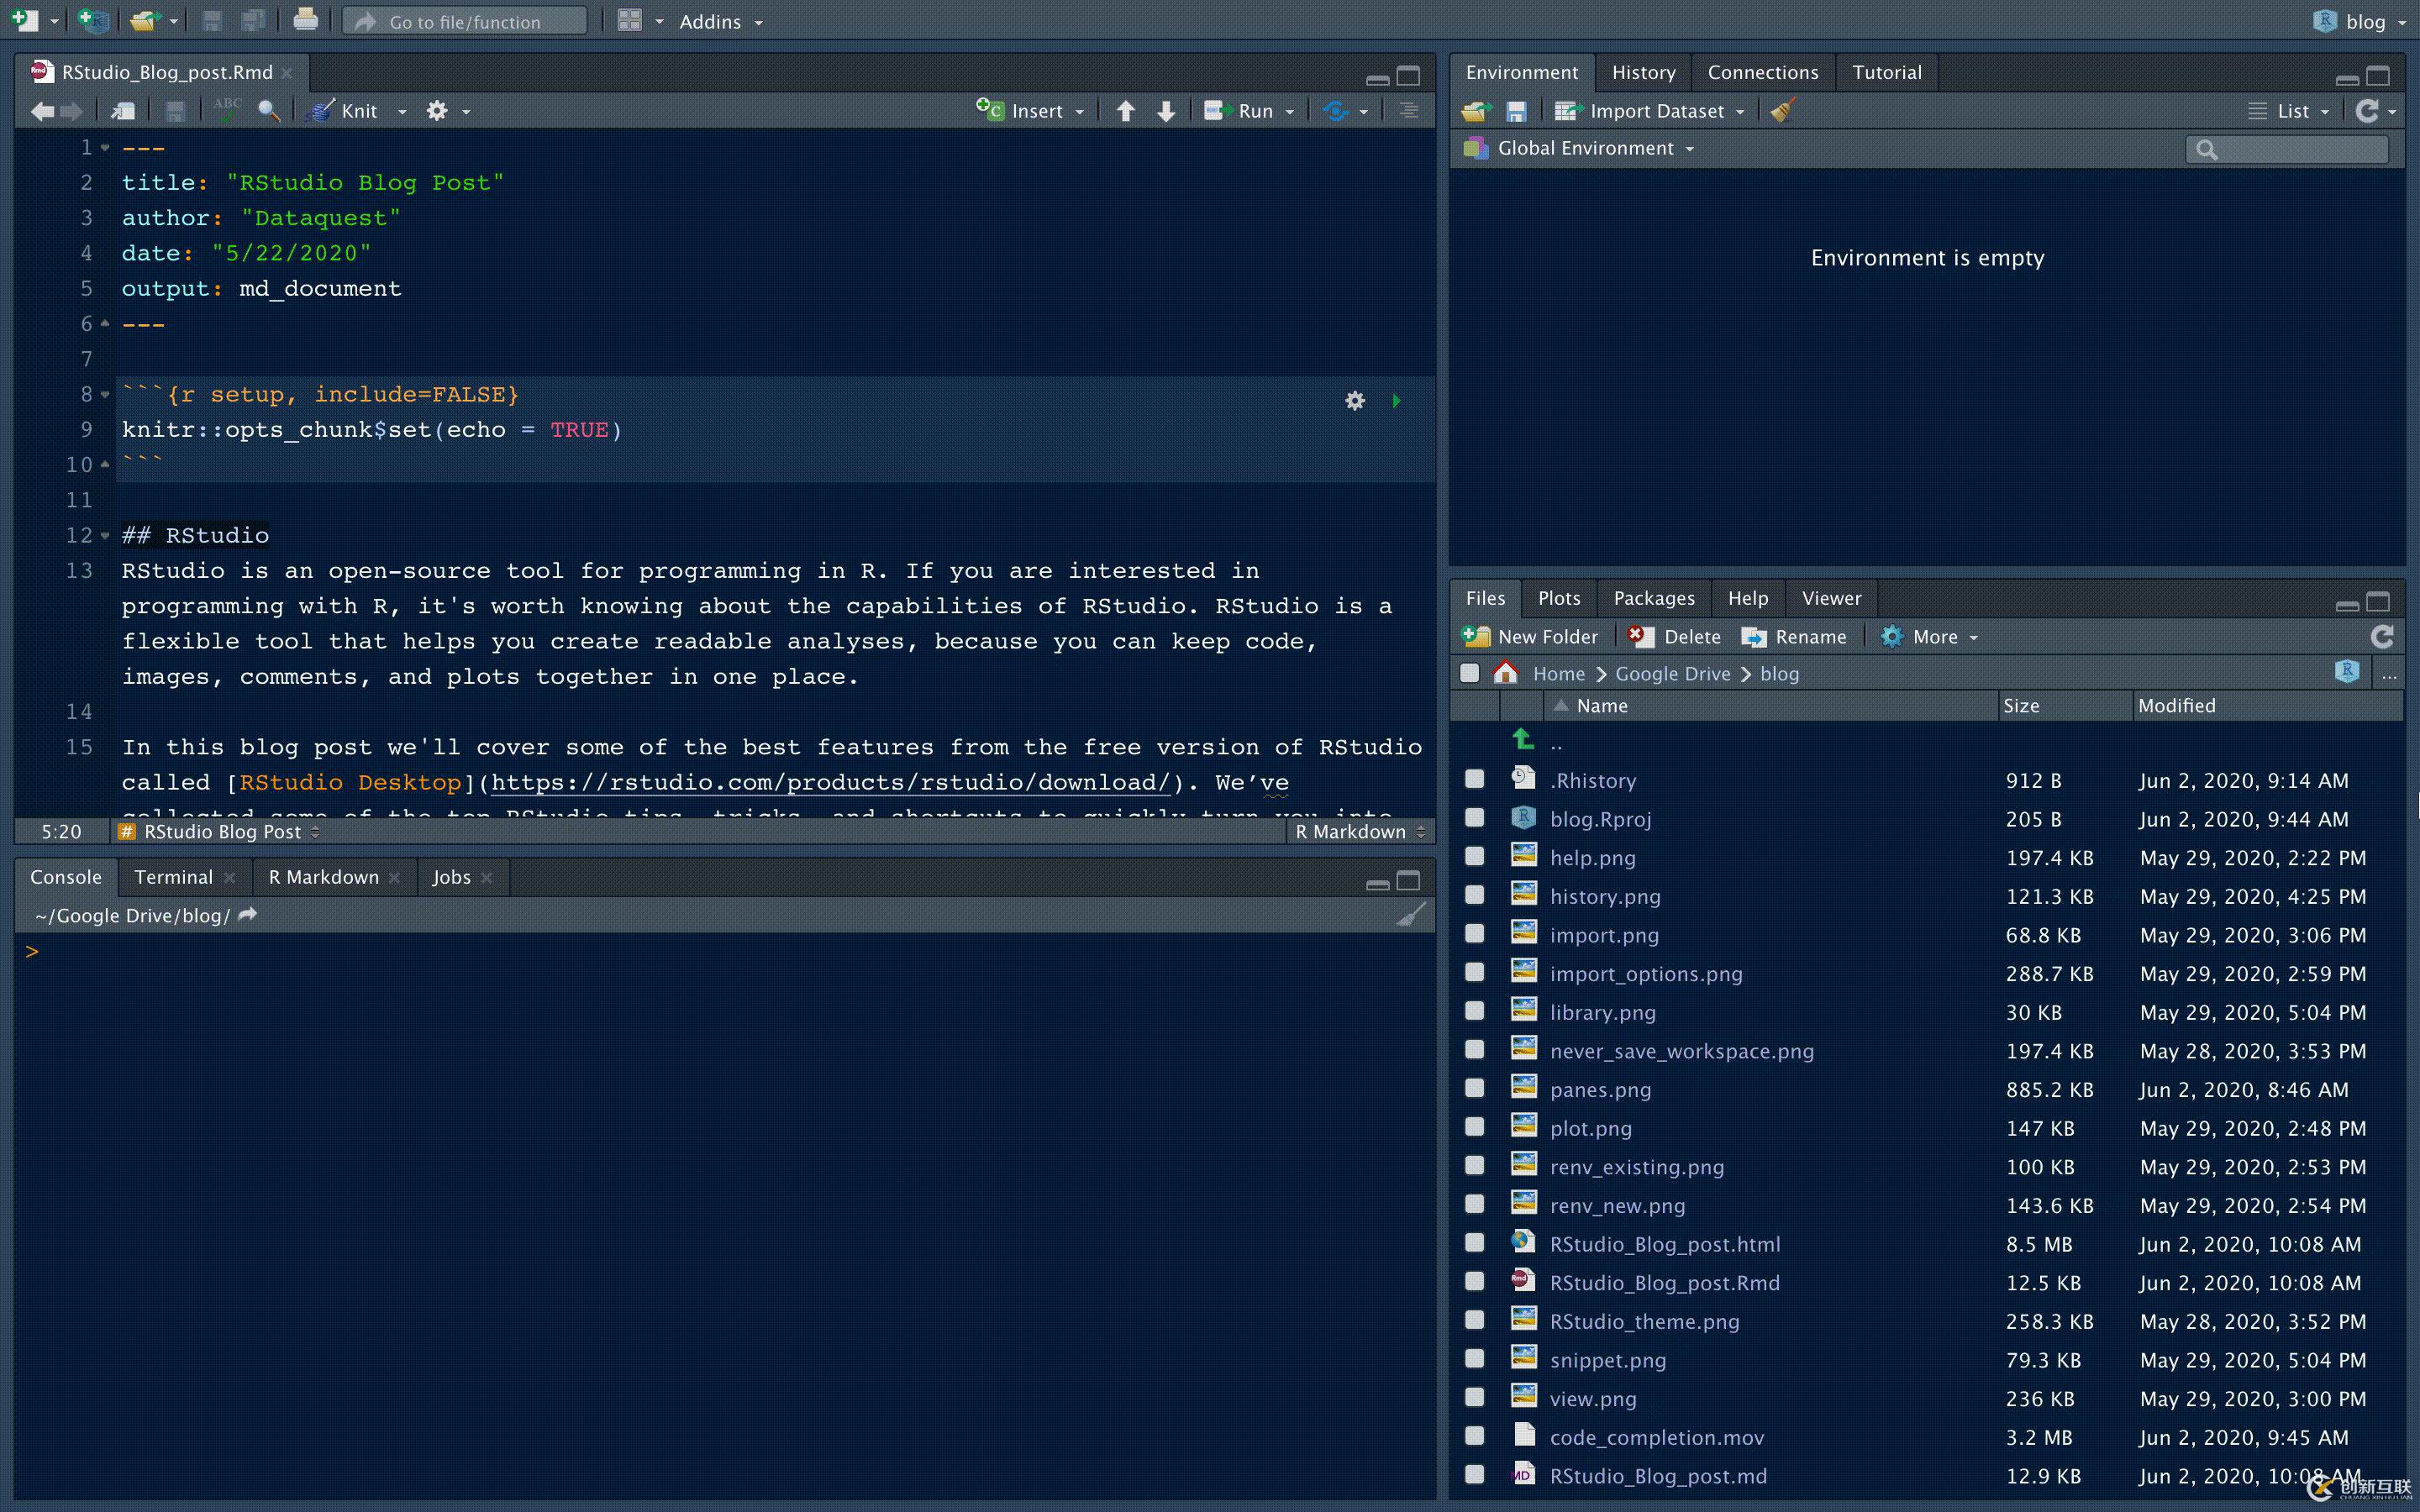2420x1512 pixels.
Task: Click the clear environment broom icon
Action: pyautogui.click(x=1782, y=111)
